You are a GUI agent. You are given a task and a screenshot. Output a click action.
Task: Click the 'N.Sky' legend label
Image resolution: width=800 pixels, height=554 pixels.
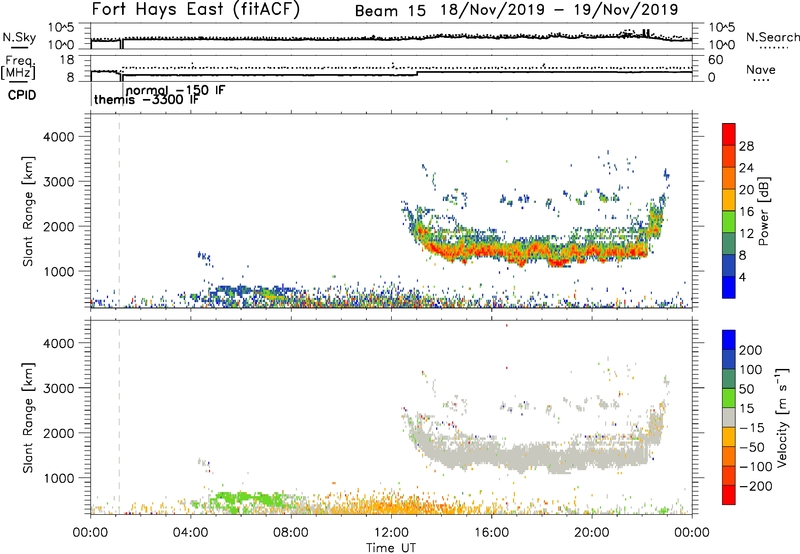click(19, 37)
